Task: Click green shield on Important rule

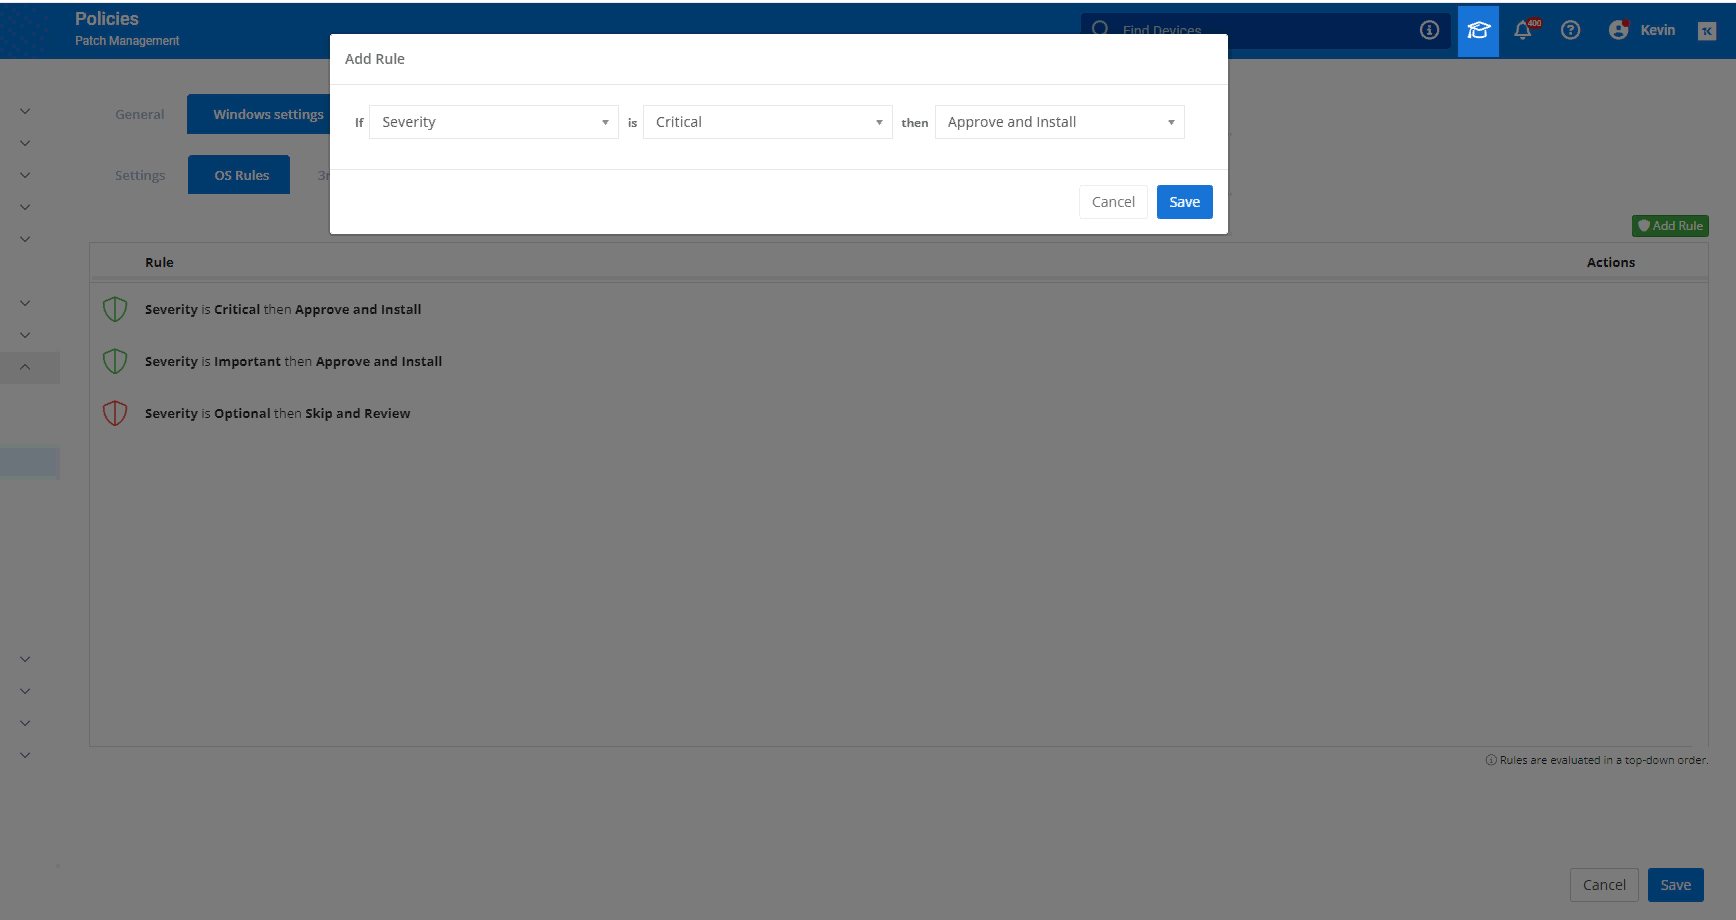Action: click(115, 361)
